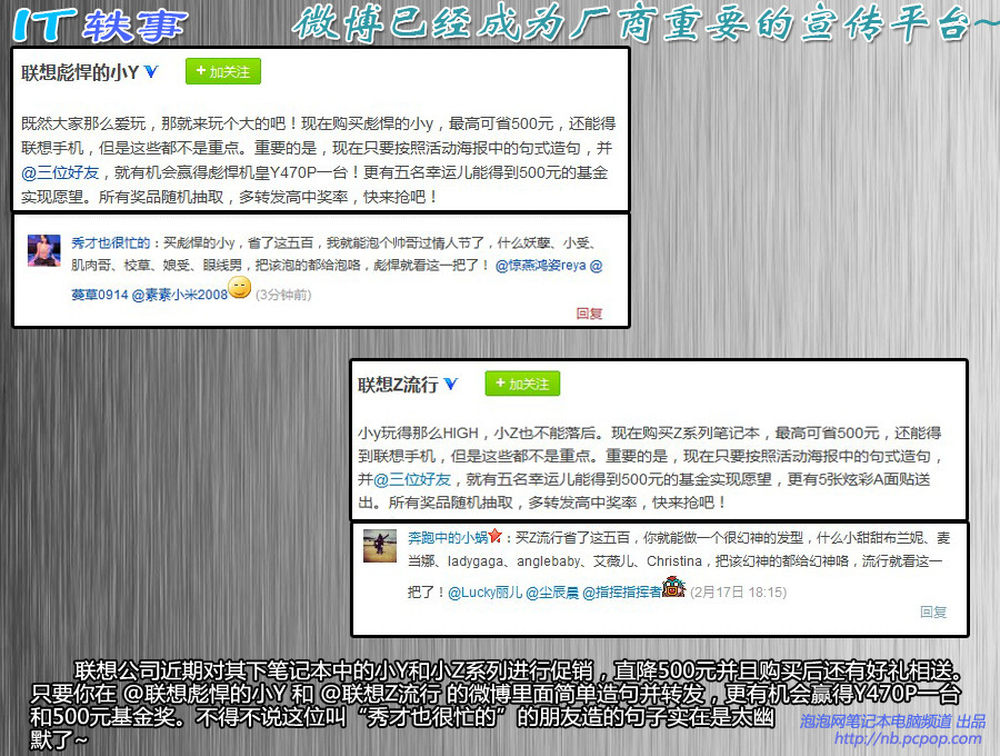The width and height of the screenshot is (1000, 756).
Task: Click the (3分钟前) timestamp
Action: click(x=283, y=295)
